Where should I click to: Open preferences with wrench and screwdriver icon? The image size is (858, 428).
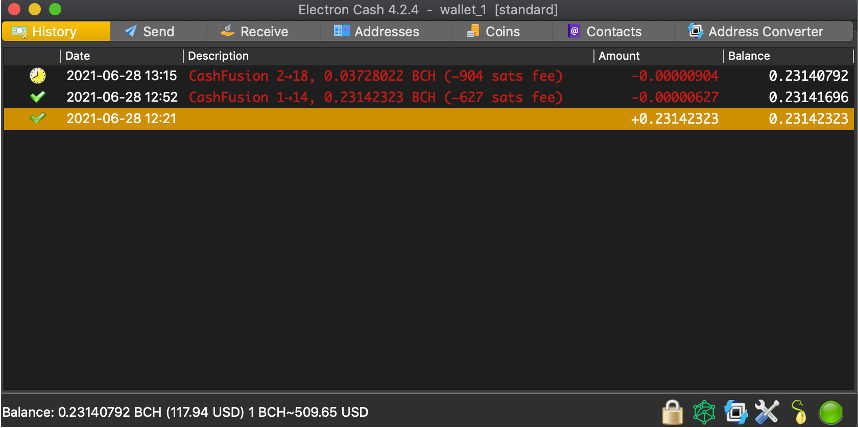tap(767, 411)
